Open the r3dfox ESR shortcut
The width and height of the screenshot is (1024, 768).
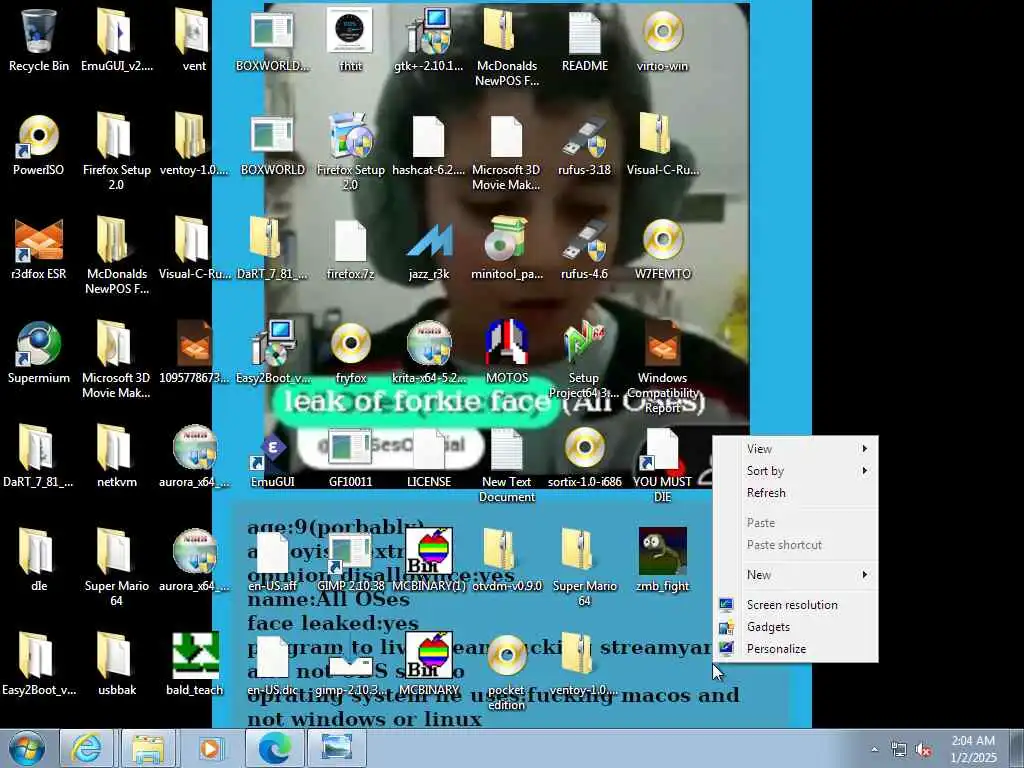click(39, 248)
